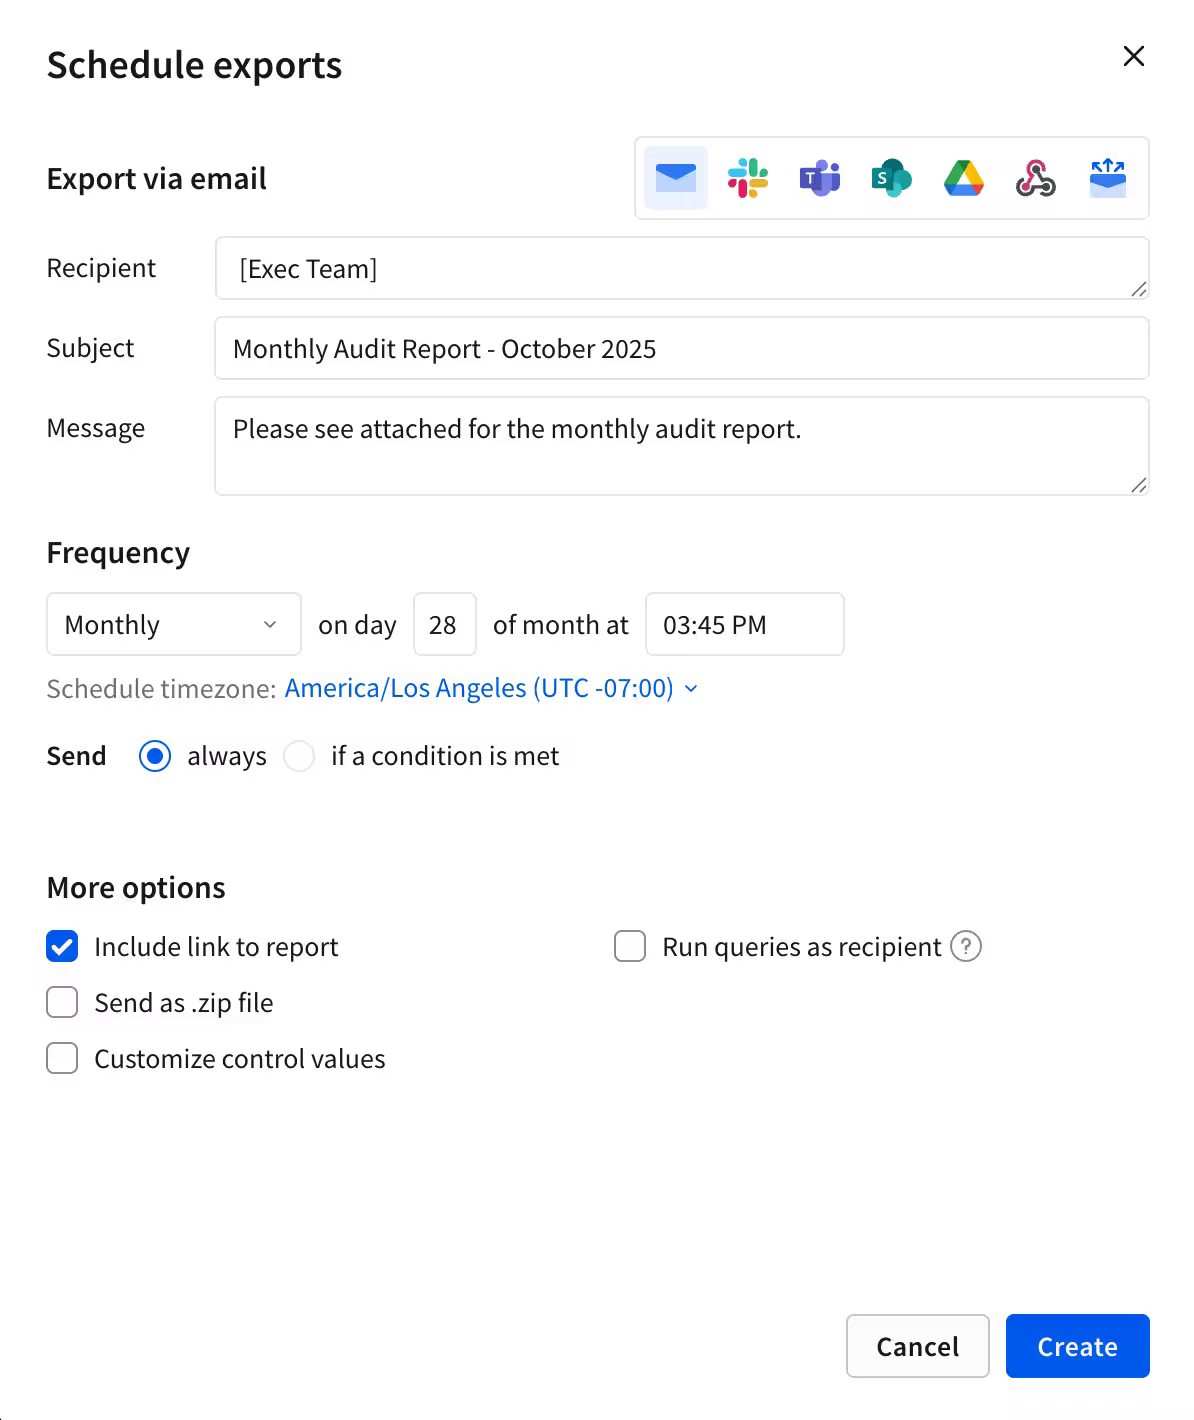The height and width of the screenshot is (1420, 1194).
Task: Open help for Run queries as recipient
Action: [966, 946]
